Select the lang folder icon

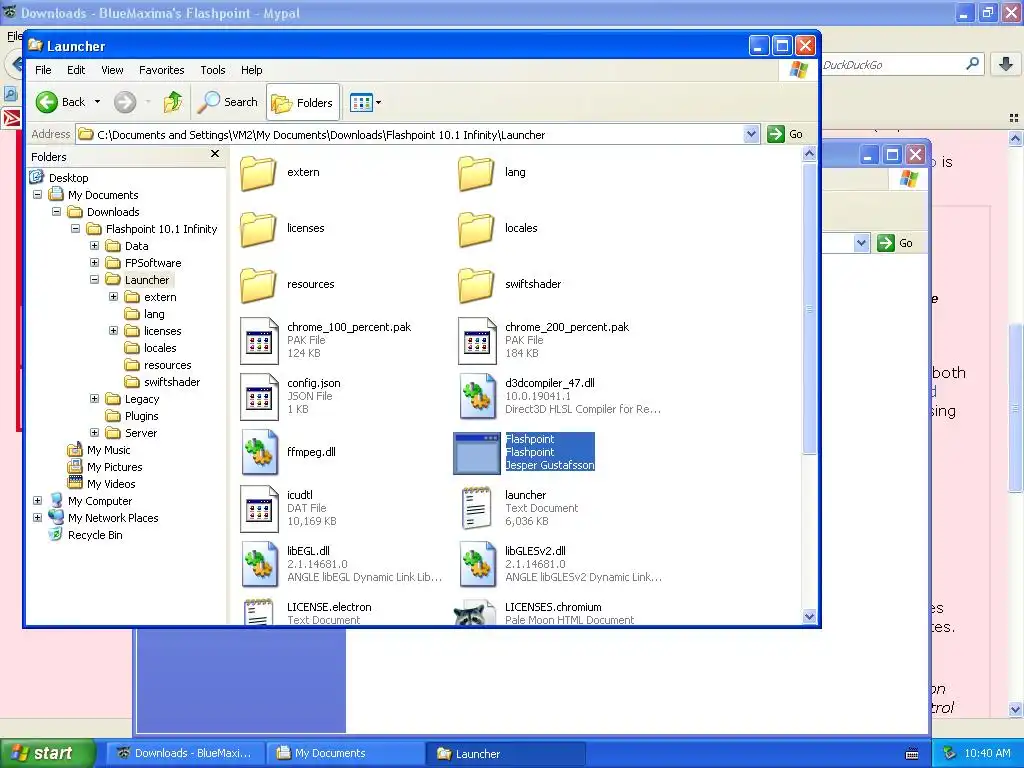pos(476,172)
